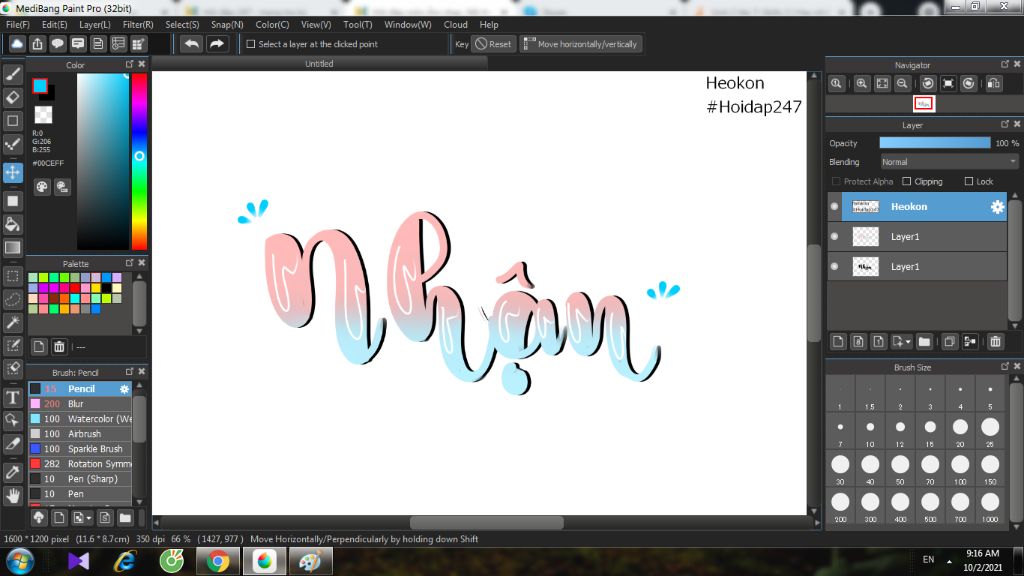
Task: Select the Watercolor brush
Action: point(80,419)
